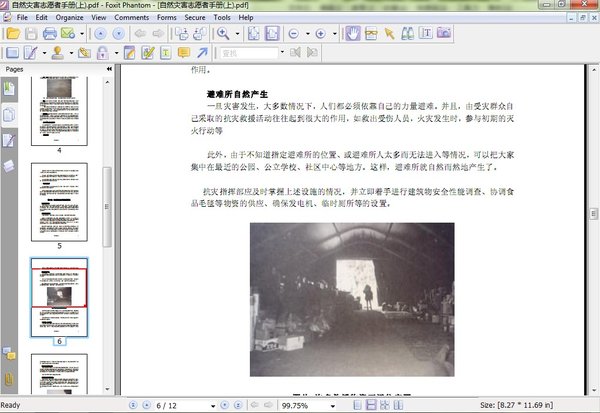Toggle the highlighted Fit Width icon
This screenshot has width=600, height=413.
[x=272, y=34]
